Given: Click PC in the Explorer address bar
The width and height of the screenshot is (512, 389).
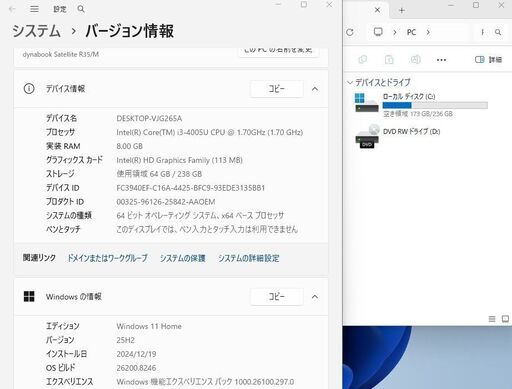Looking at the screenshot, I should pos(411,32).
